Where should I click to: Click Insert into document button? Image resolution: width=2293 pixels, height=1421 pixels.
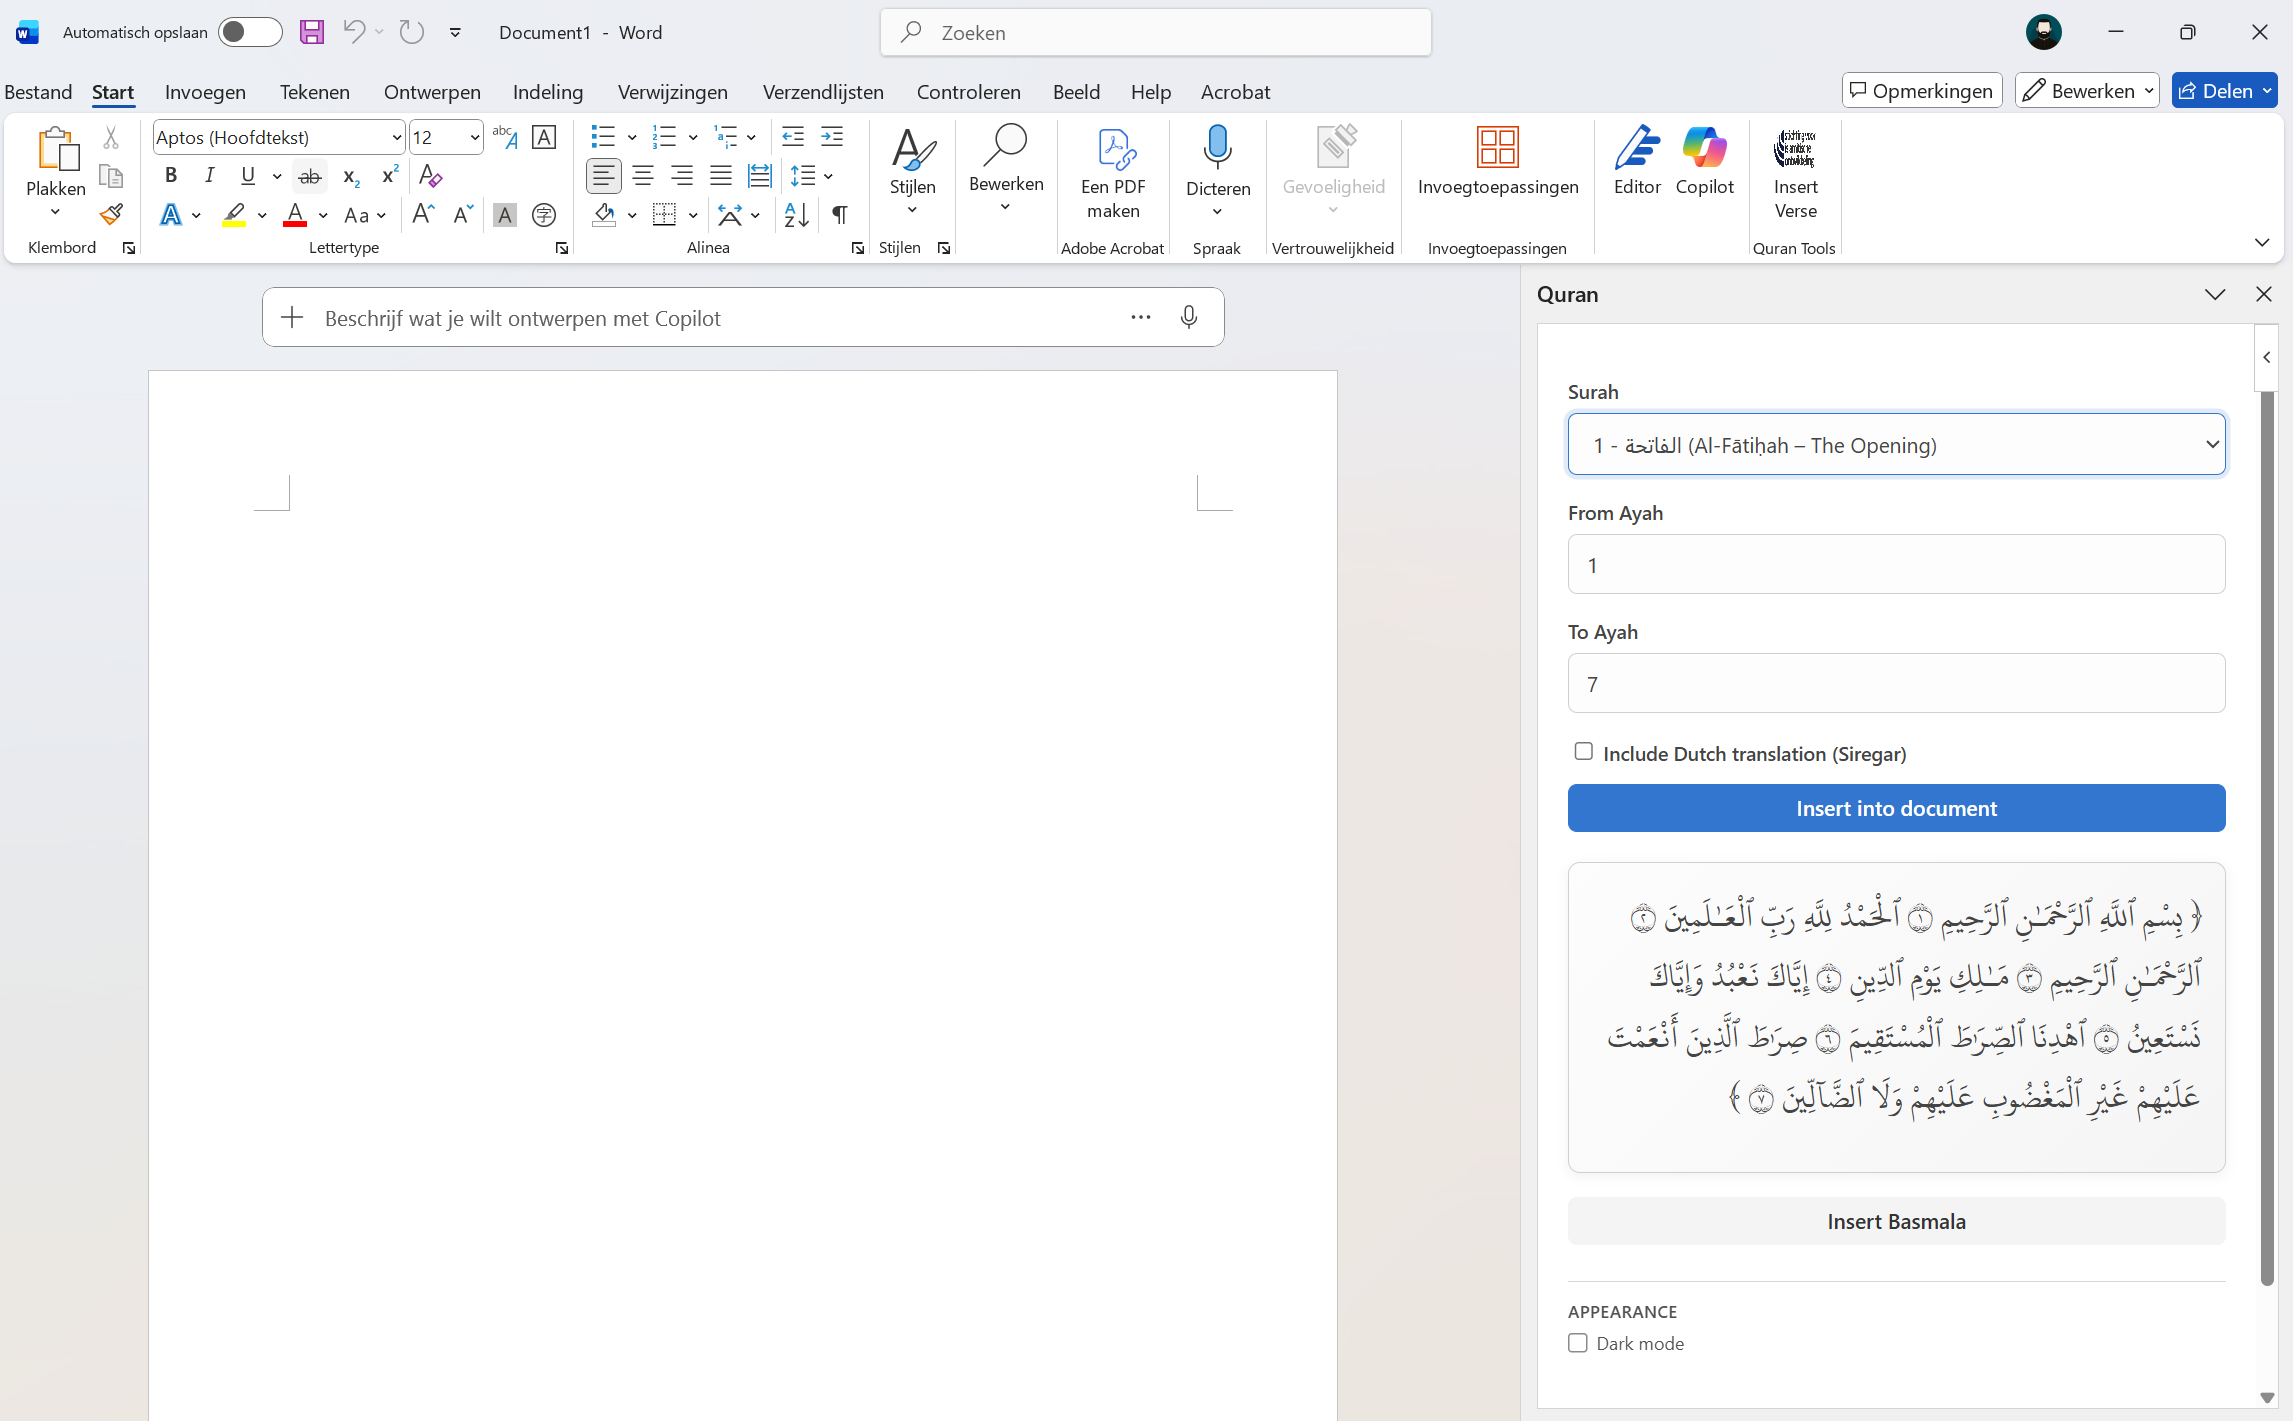point(1896,808)
